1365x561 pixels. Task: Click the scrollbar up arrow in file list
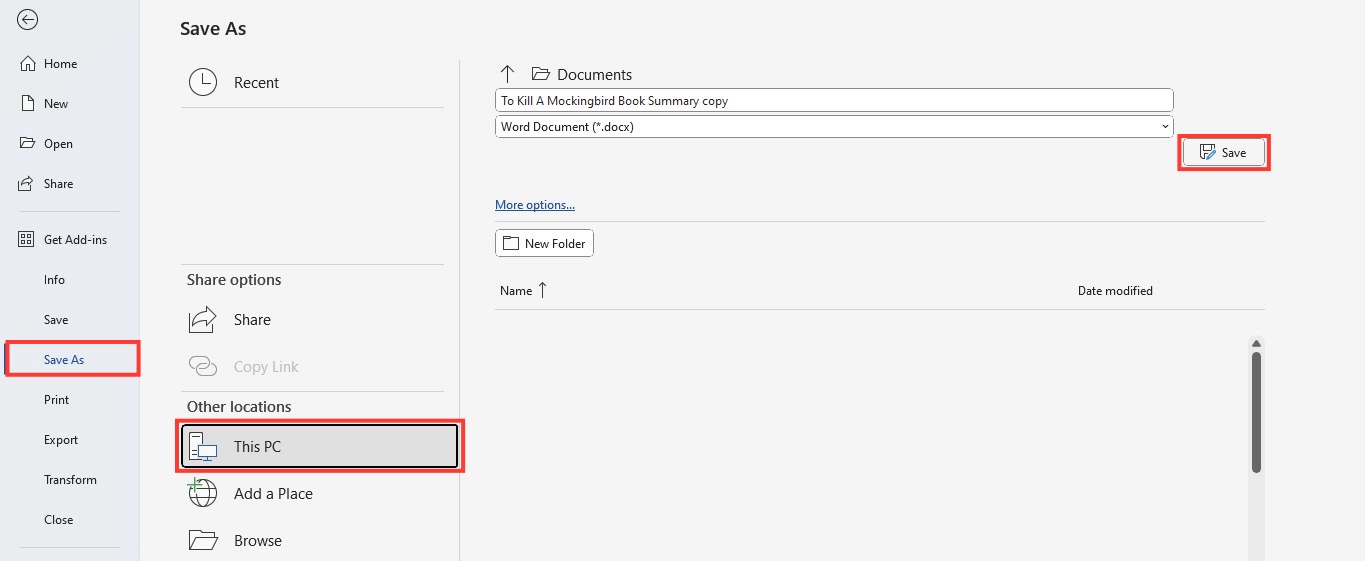coord(1257,343)
